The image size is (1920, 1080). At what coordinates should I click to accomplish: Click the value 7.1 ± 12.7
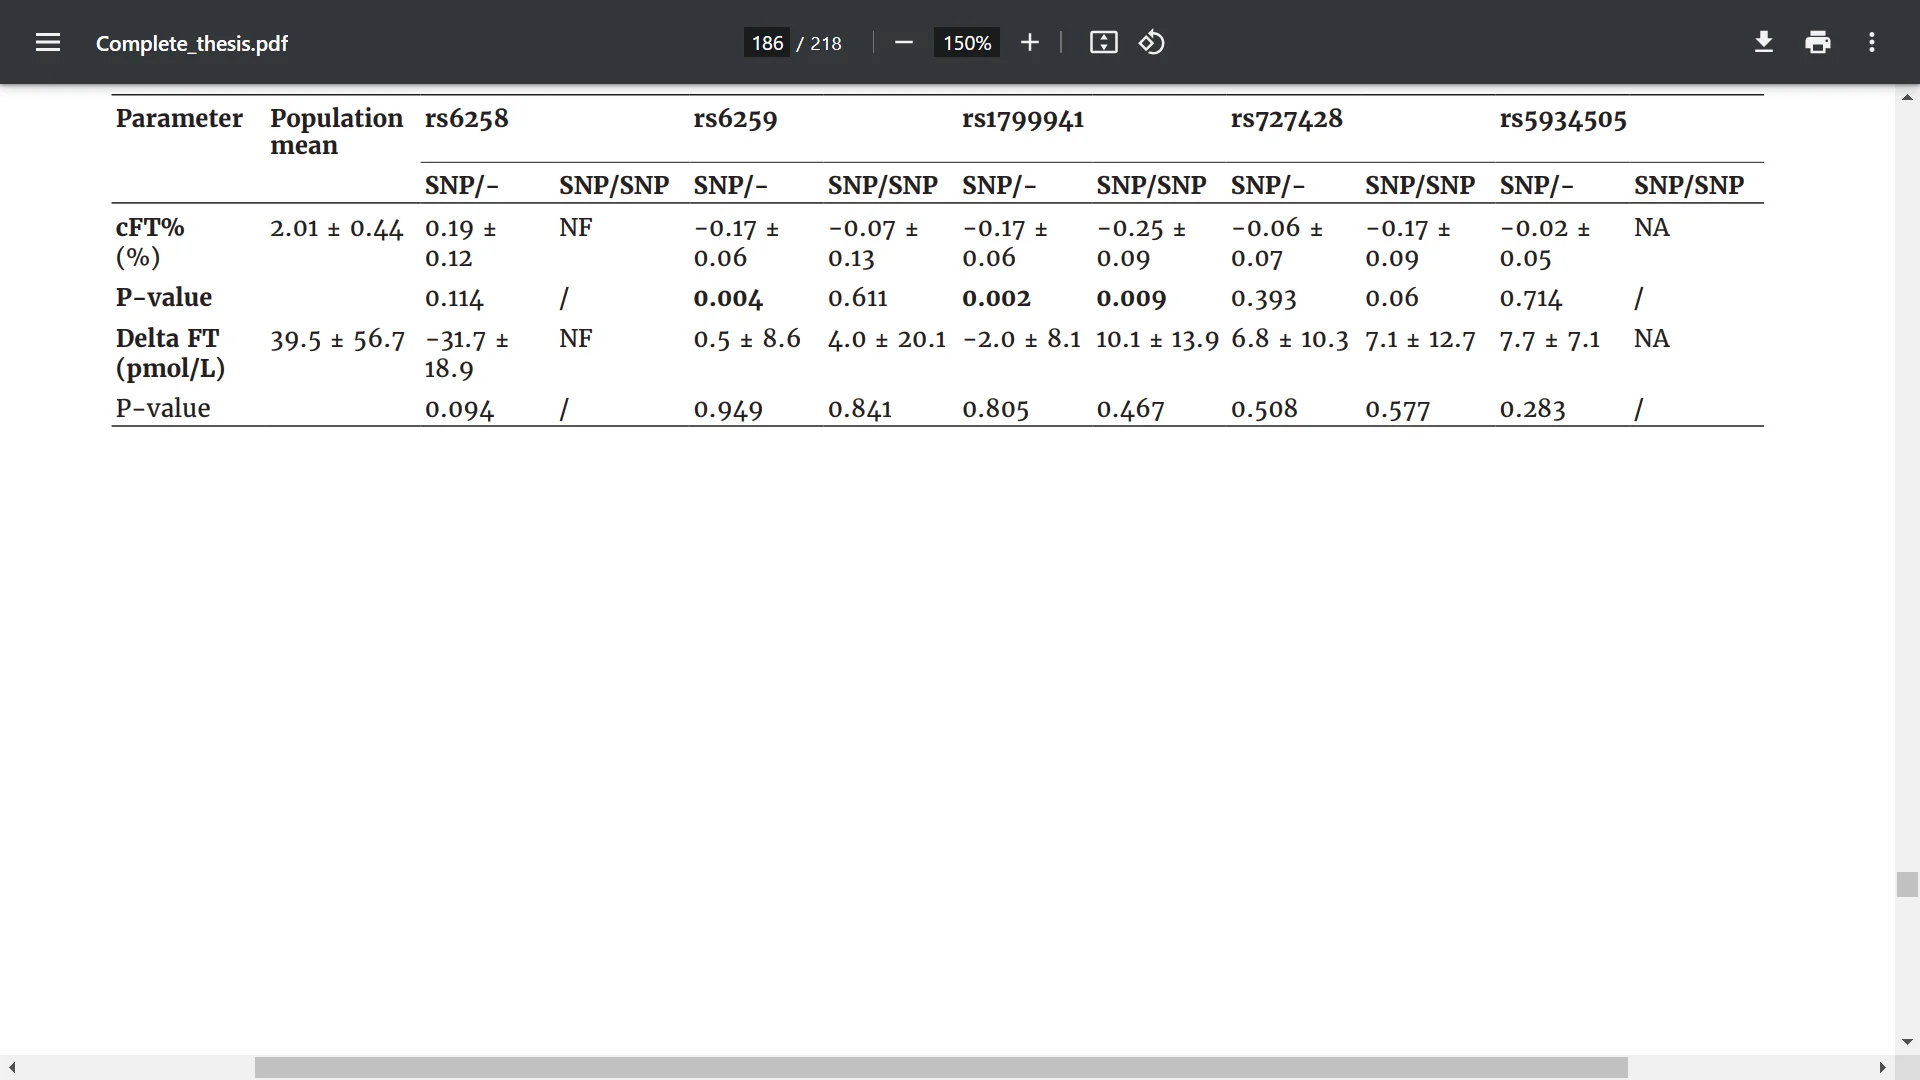pos(1420,339)
